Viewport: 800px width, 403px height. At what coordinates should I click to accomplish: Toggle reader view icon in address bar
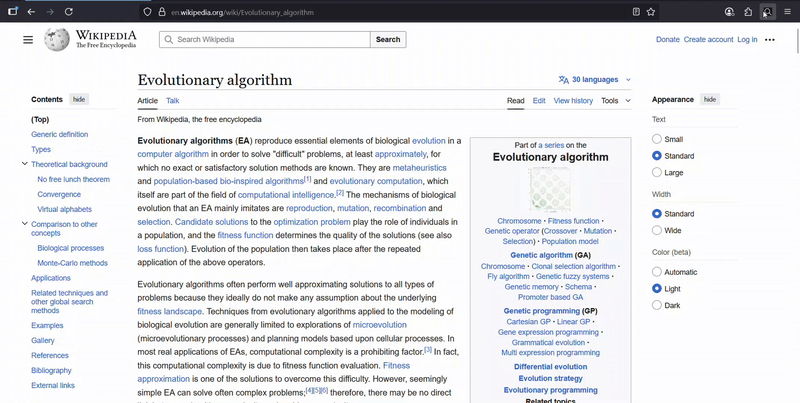coord(636,12)
